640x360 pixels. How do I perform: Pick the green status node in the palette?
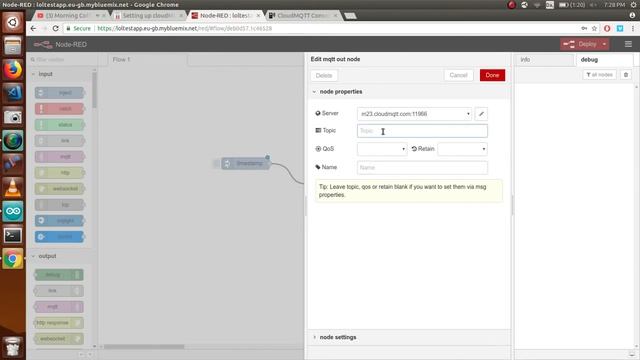[x=60, y=124]
